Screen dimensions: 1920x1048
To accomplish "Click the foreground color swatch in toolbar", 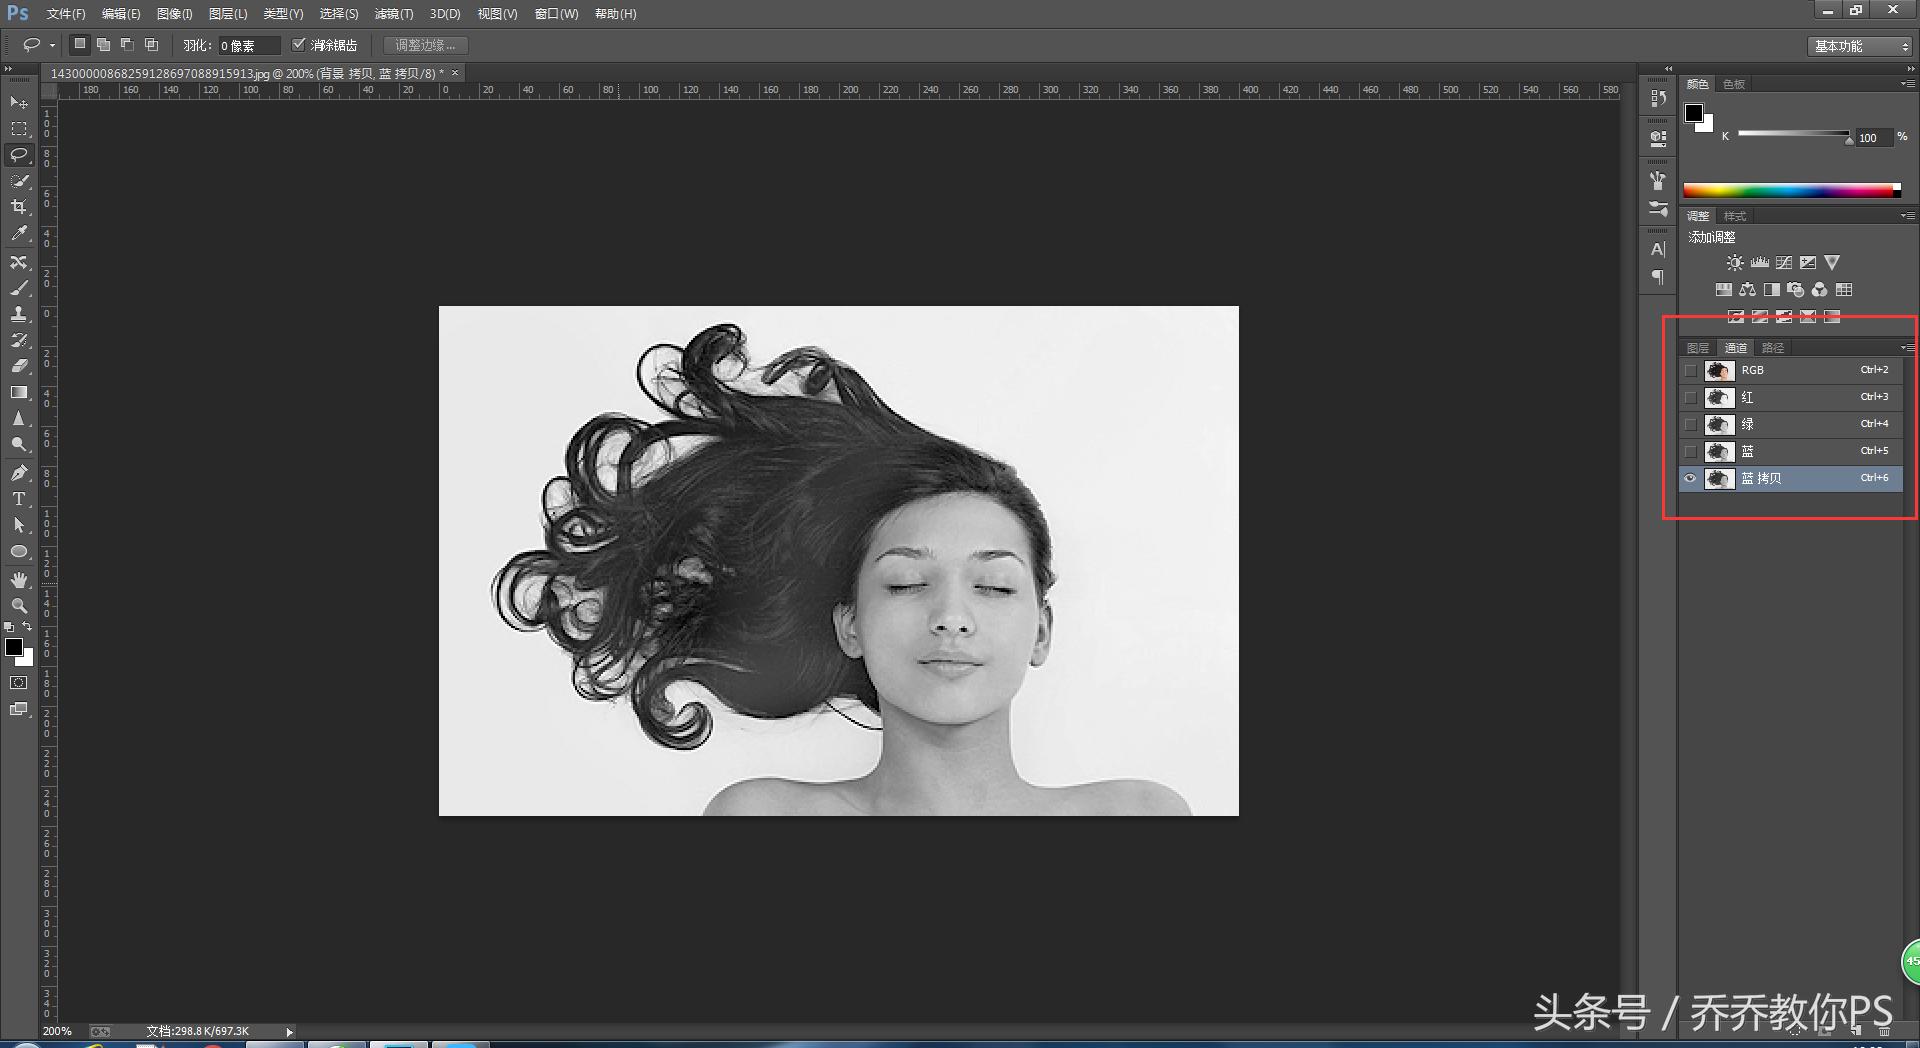I will [14, 647].
